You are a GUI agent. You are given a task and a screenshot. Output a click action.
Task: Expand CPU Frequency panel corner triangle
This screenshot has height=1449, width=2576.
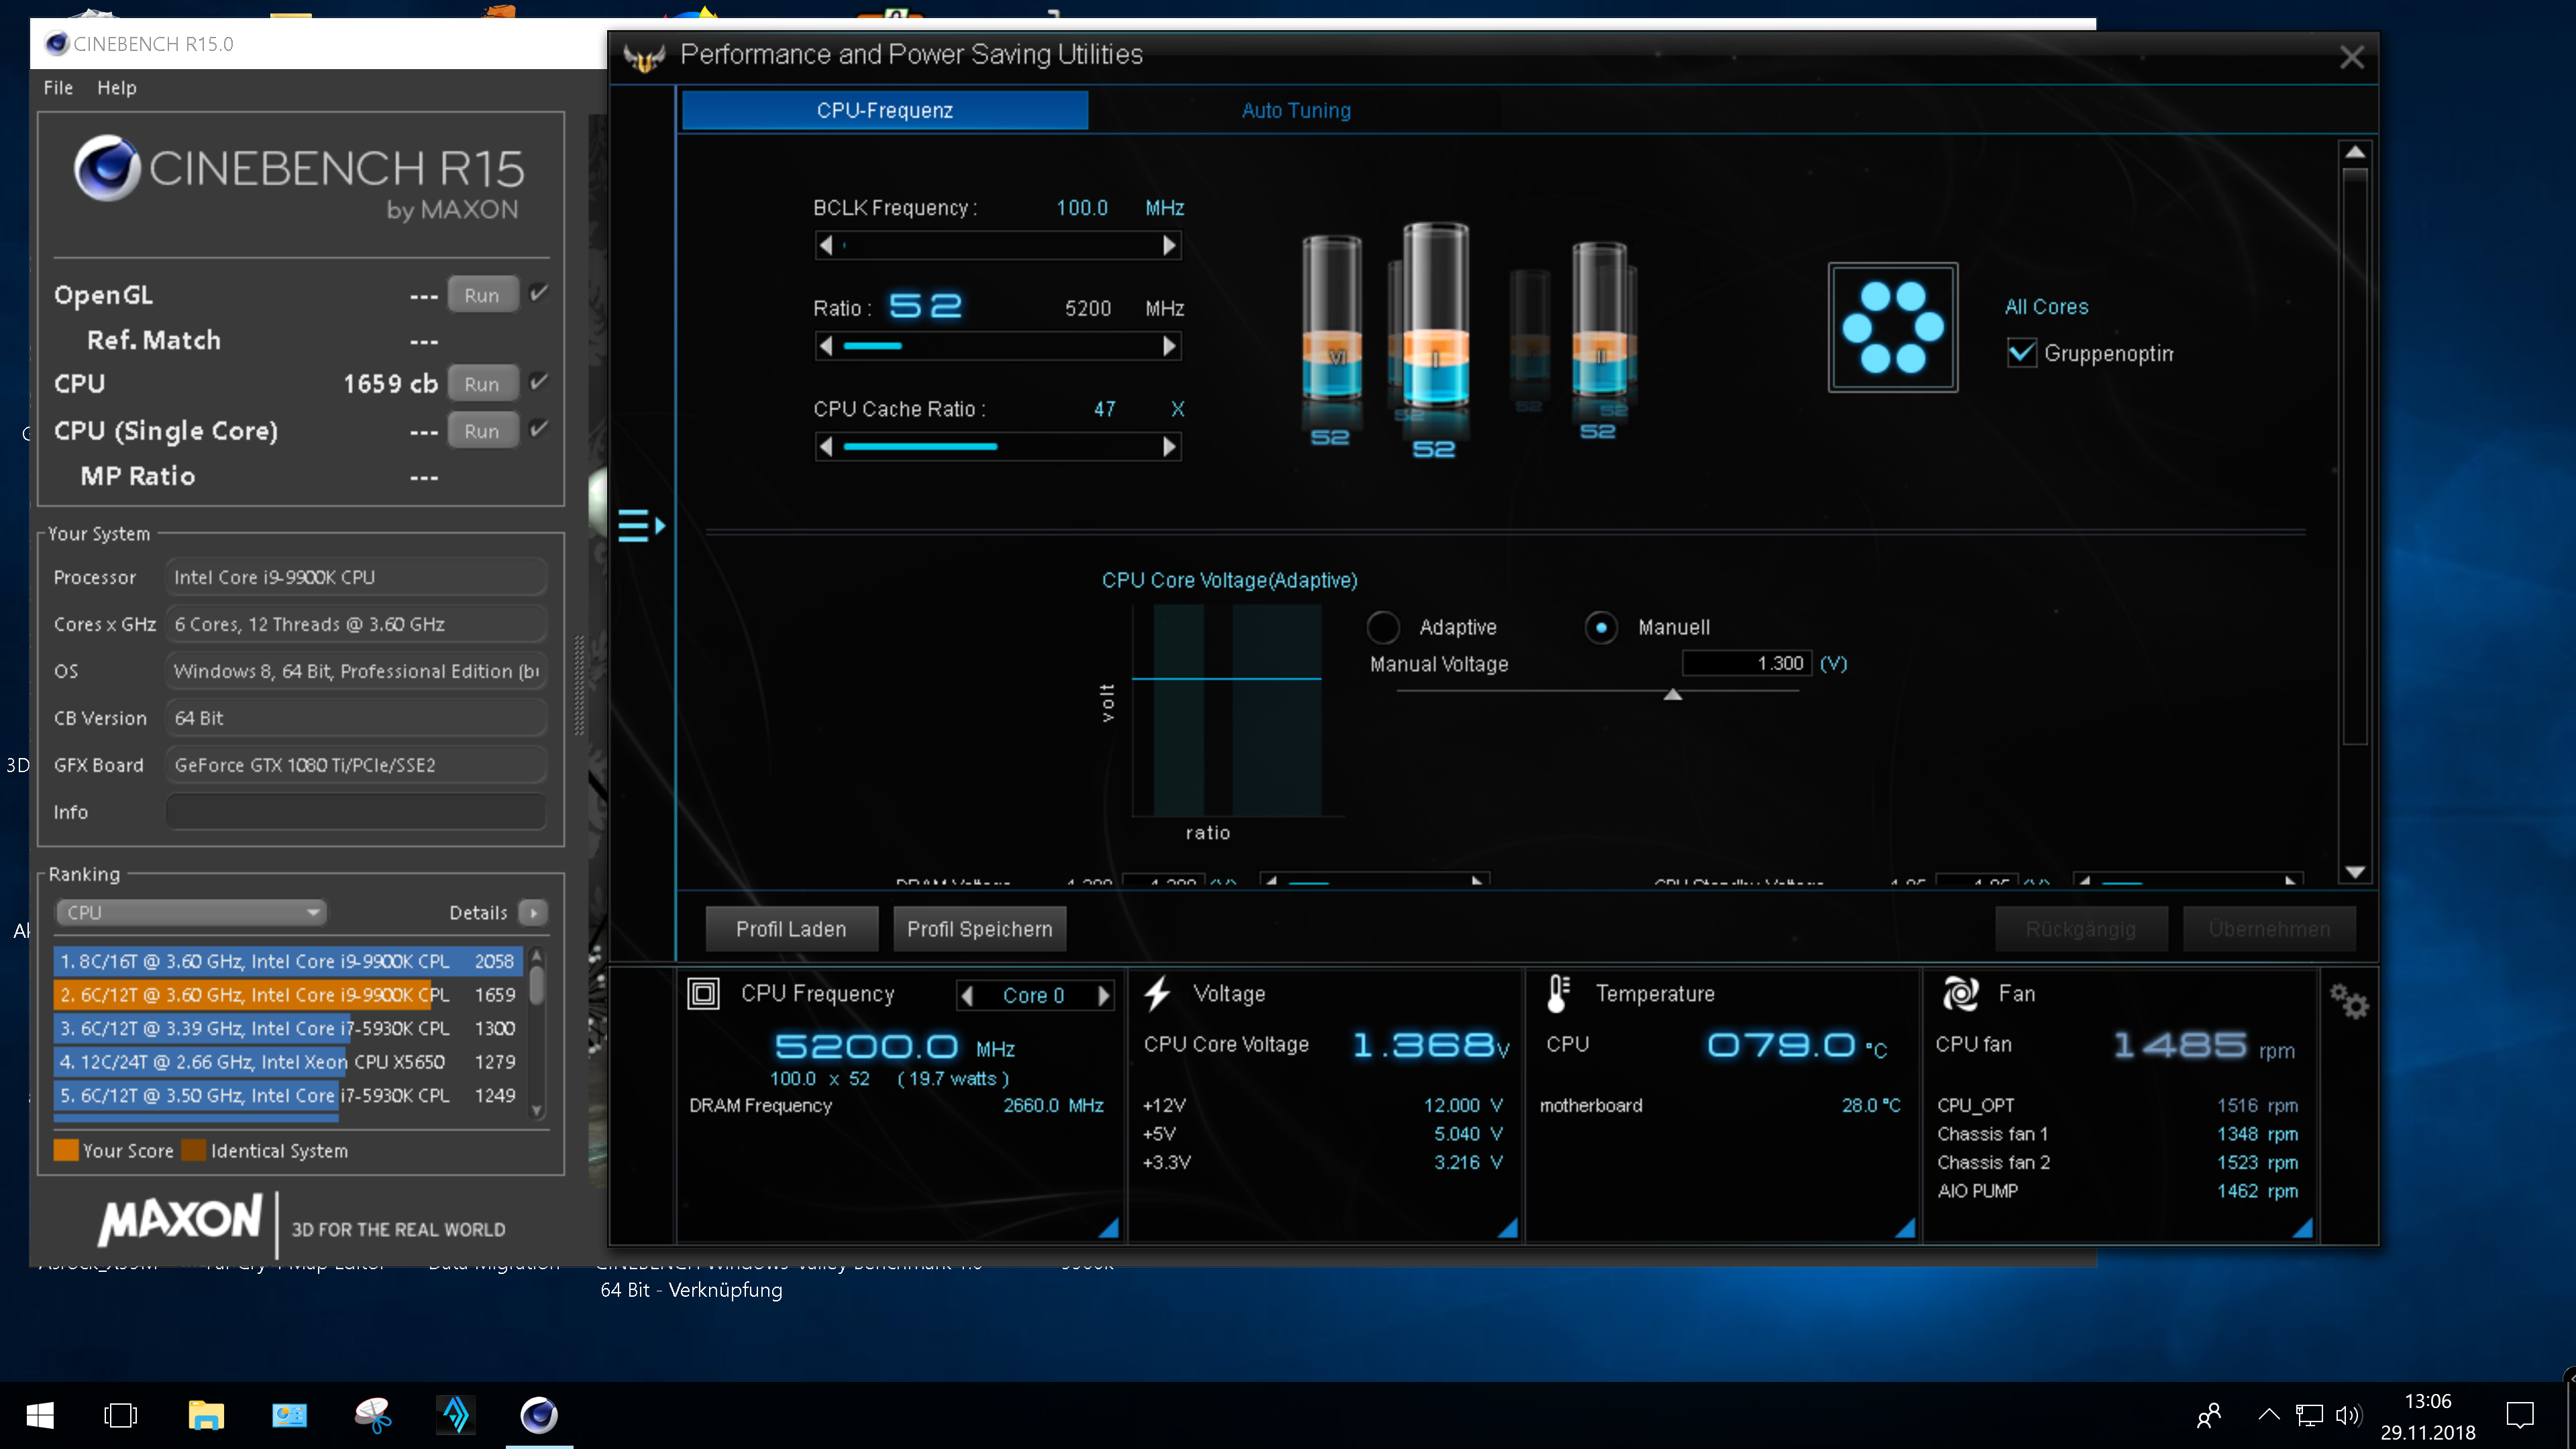click(x=1108, y=1228)
